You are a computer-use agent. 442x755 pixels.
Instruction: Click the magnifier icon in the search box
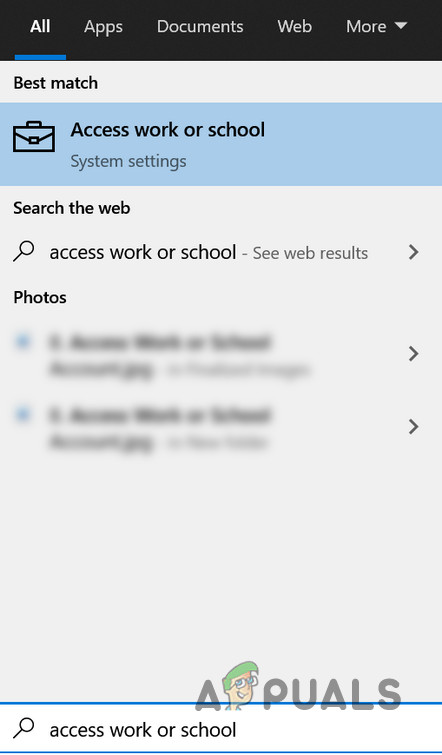pos(23,729)
